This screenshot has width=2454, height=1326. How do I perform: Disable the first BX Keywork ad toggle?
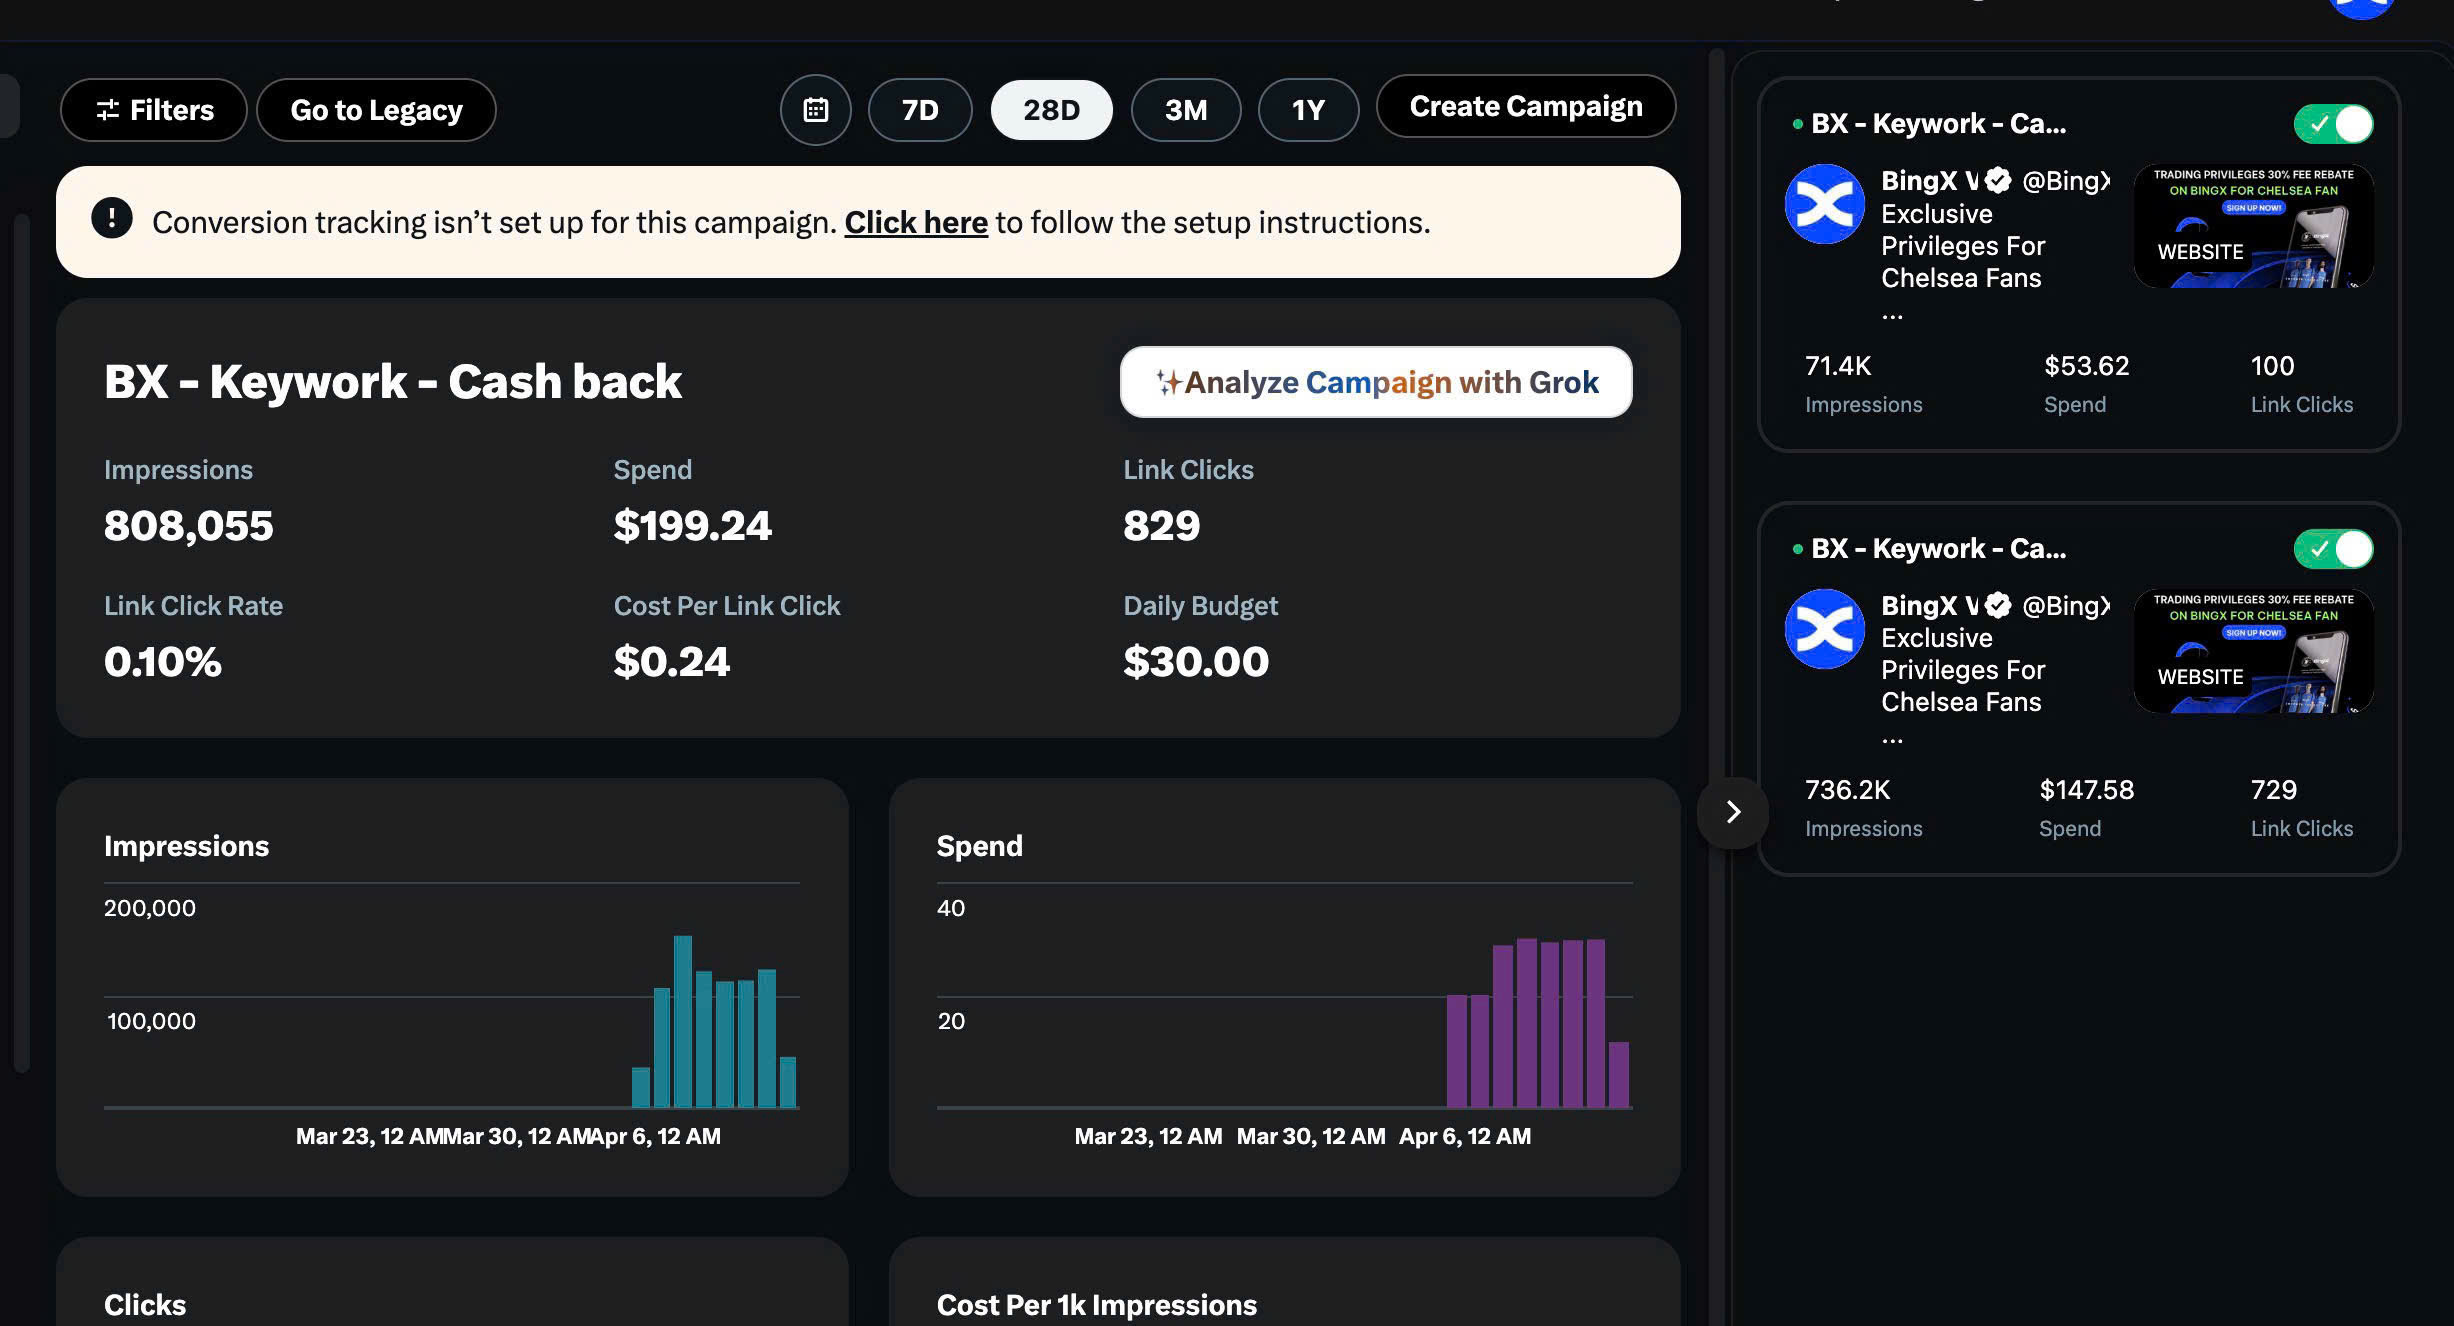click(2333, 124)
